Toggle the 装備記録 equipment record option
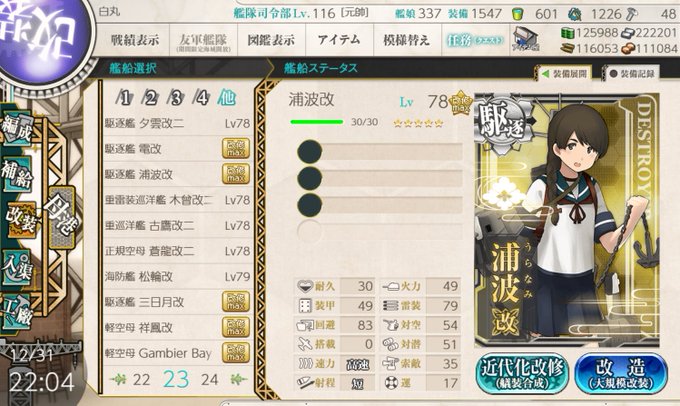680x406 pixels. (x=631, y=74)
